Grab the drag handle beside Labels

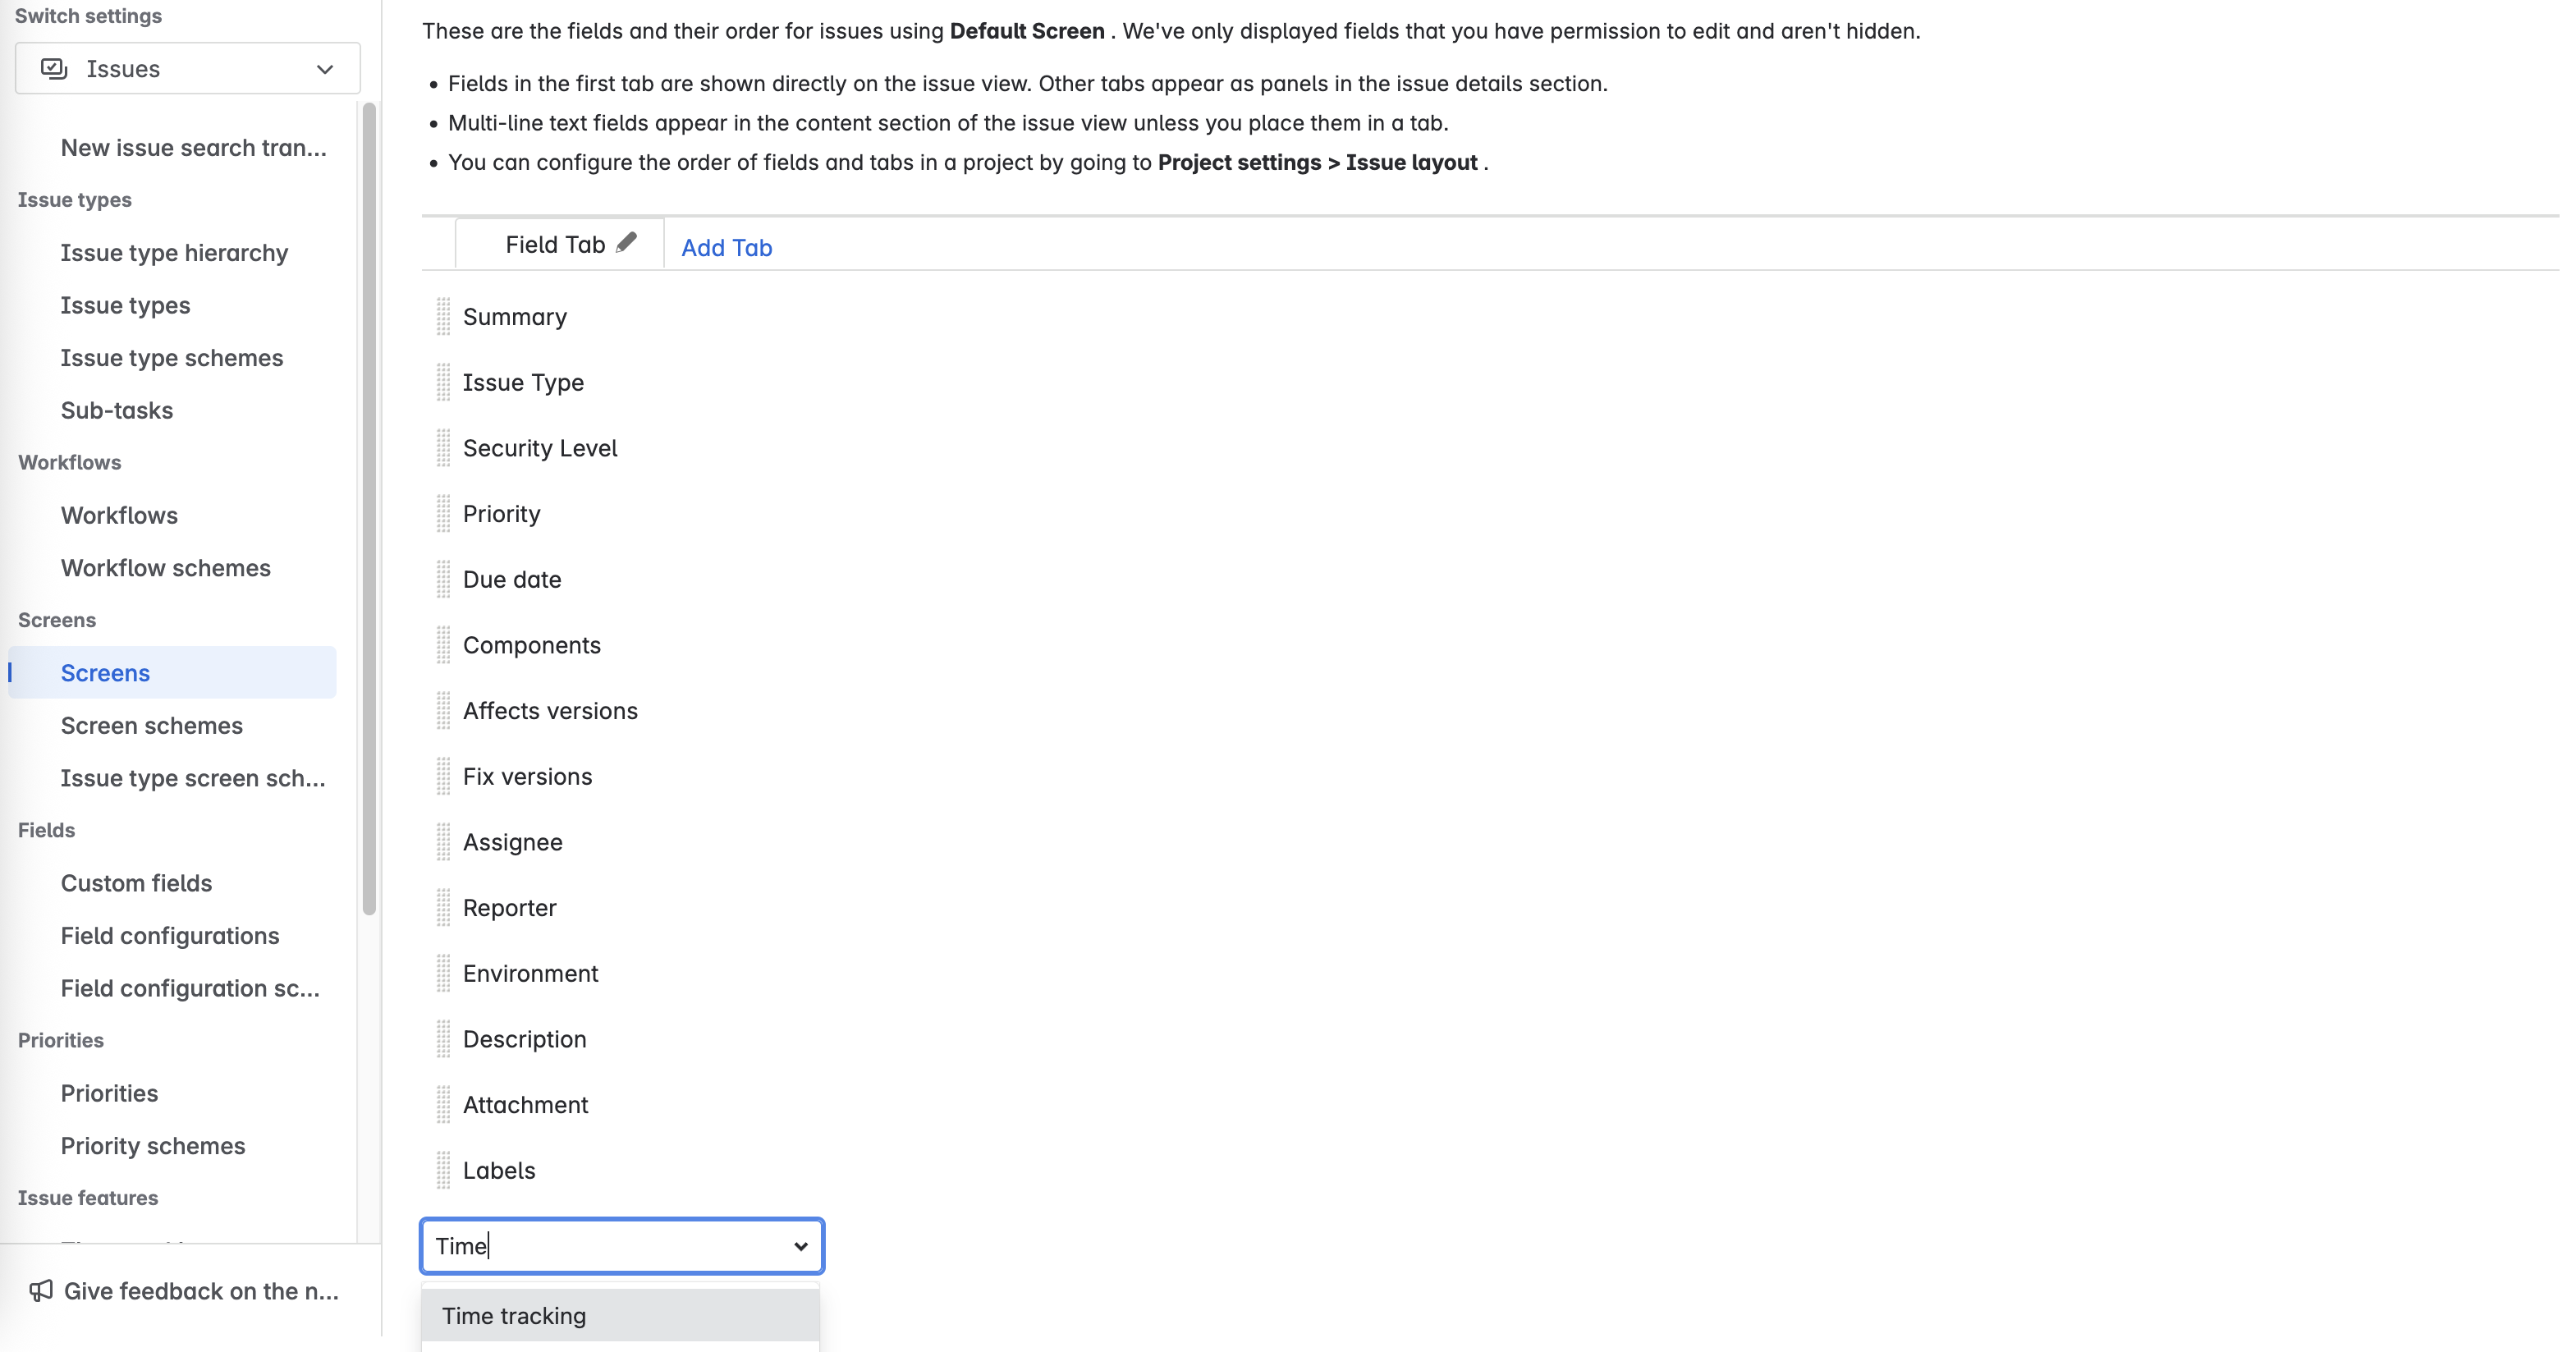(445, 1169)
